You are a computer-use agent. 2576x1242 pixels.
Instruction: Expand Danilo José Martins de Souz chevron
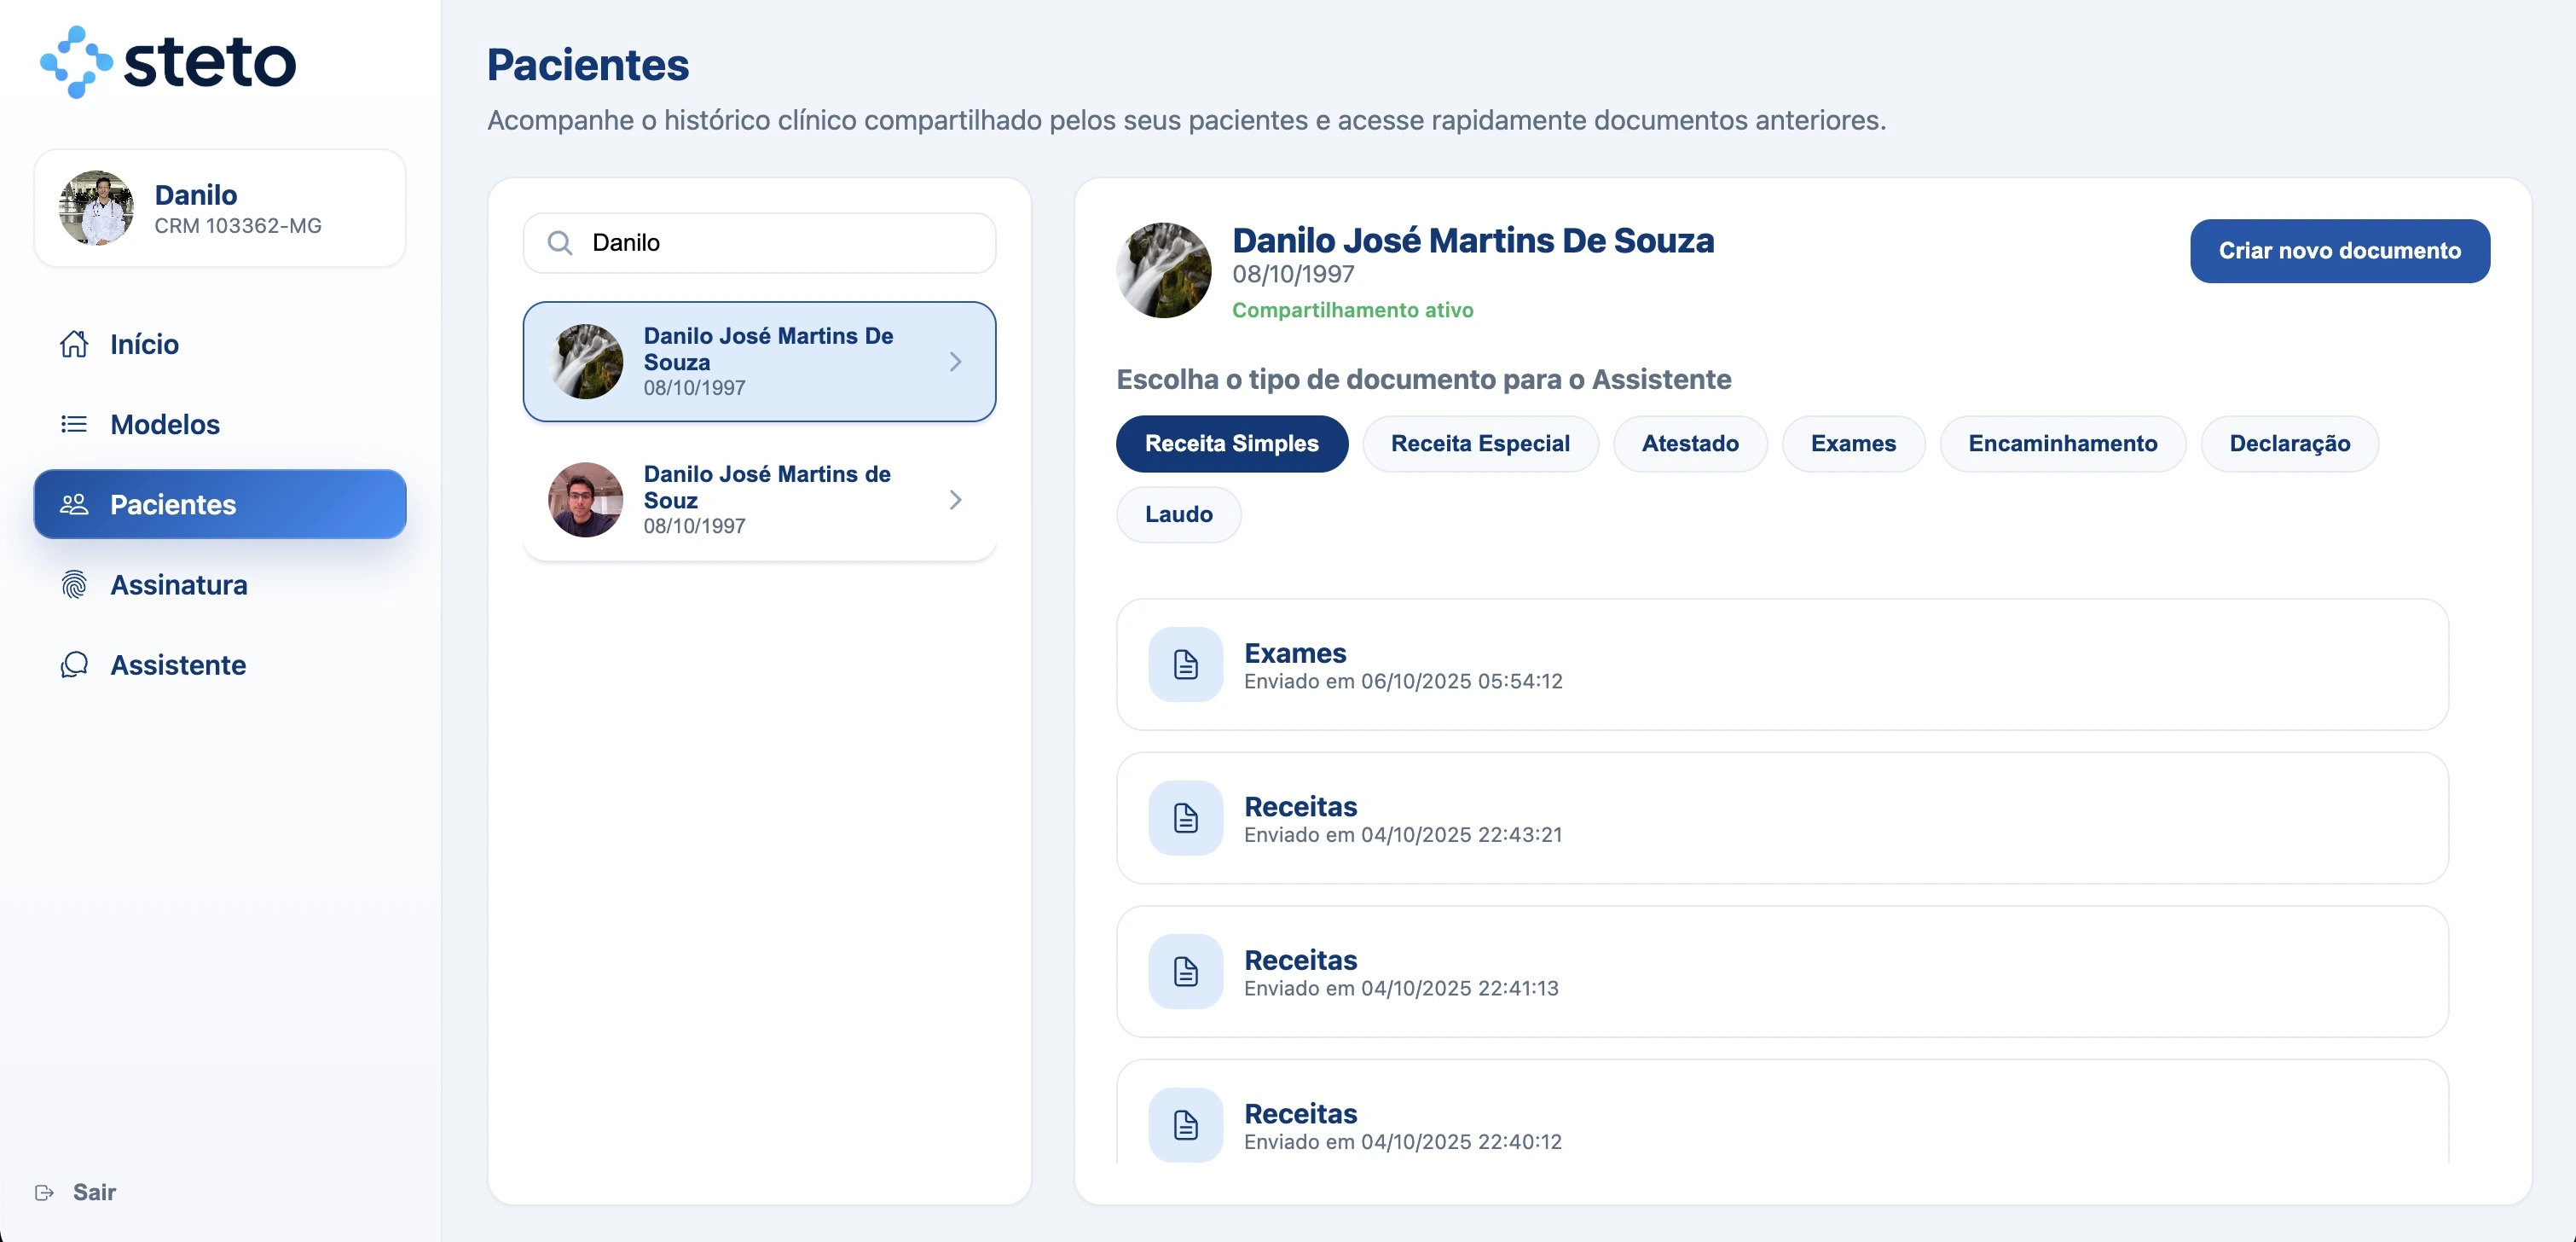coord(955,500)
